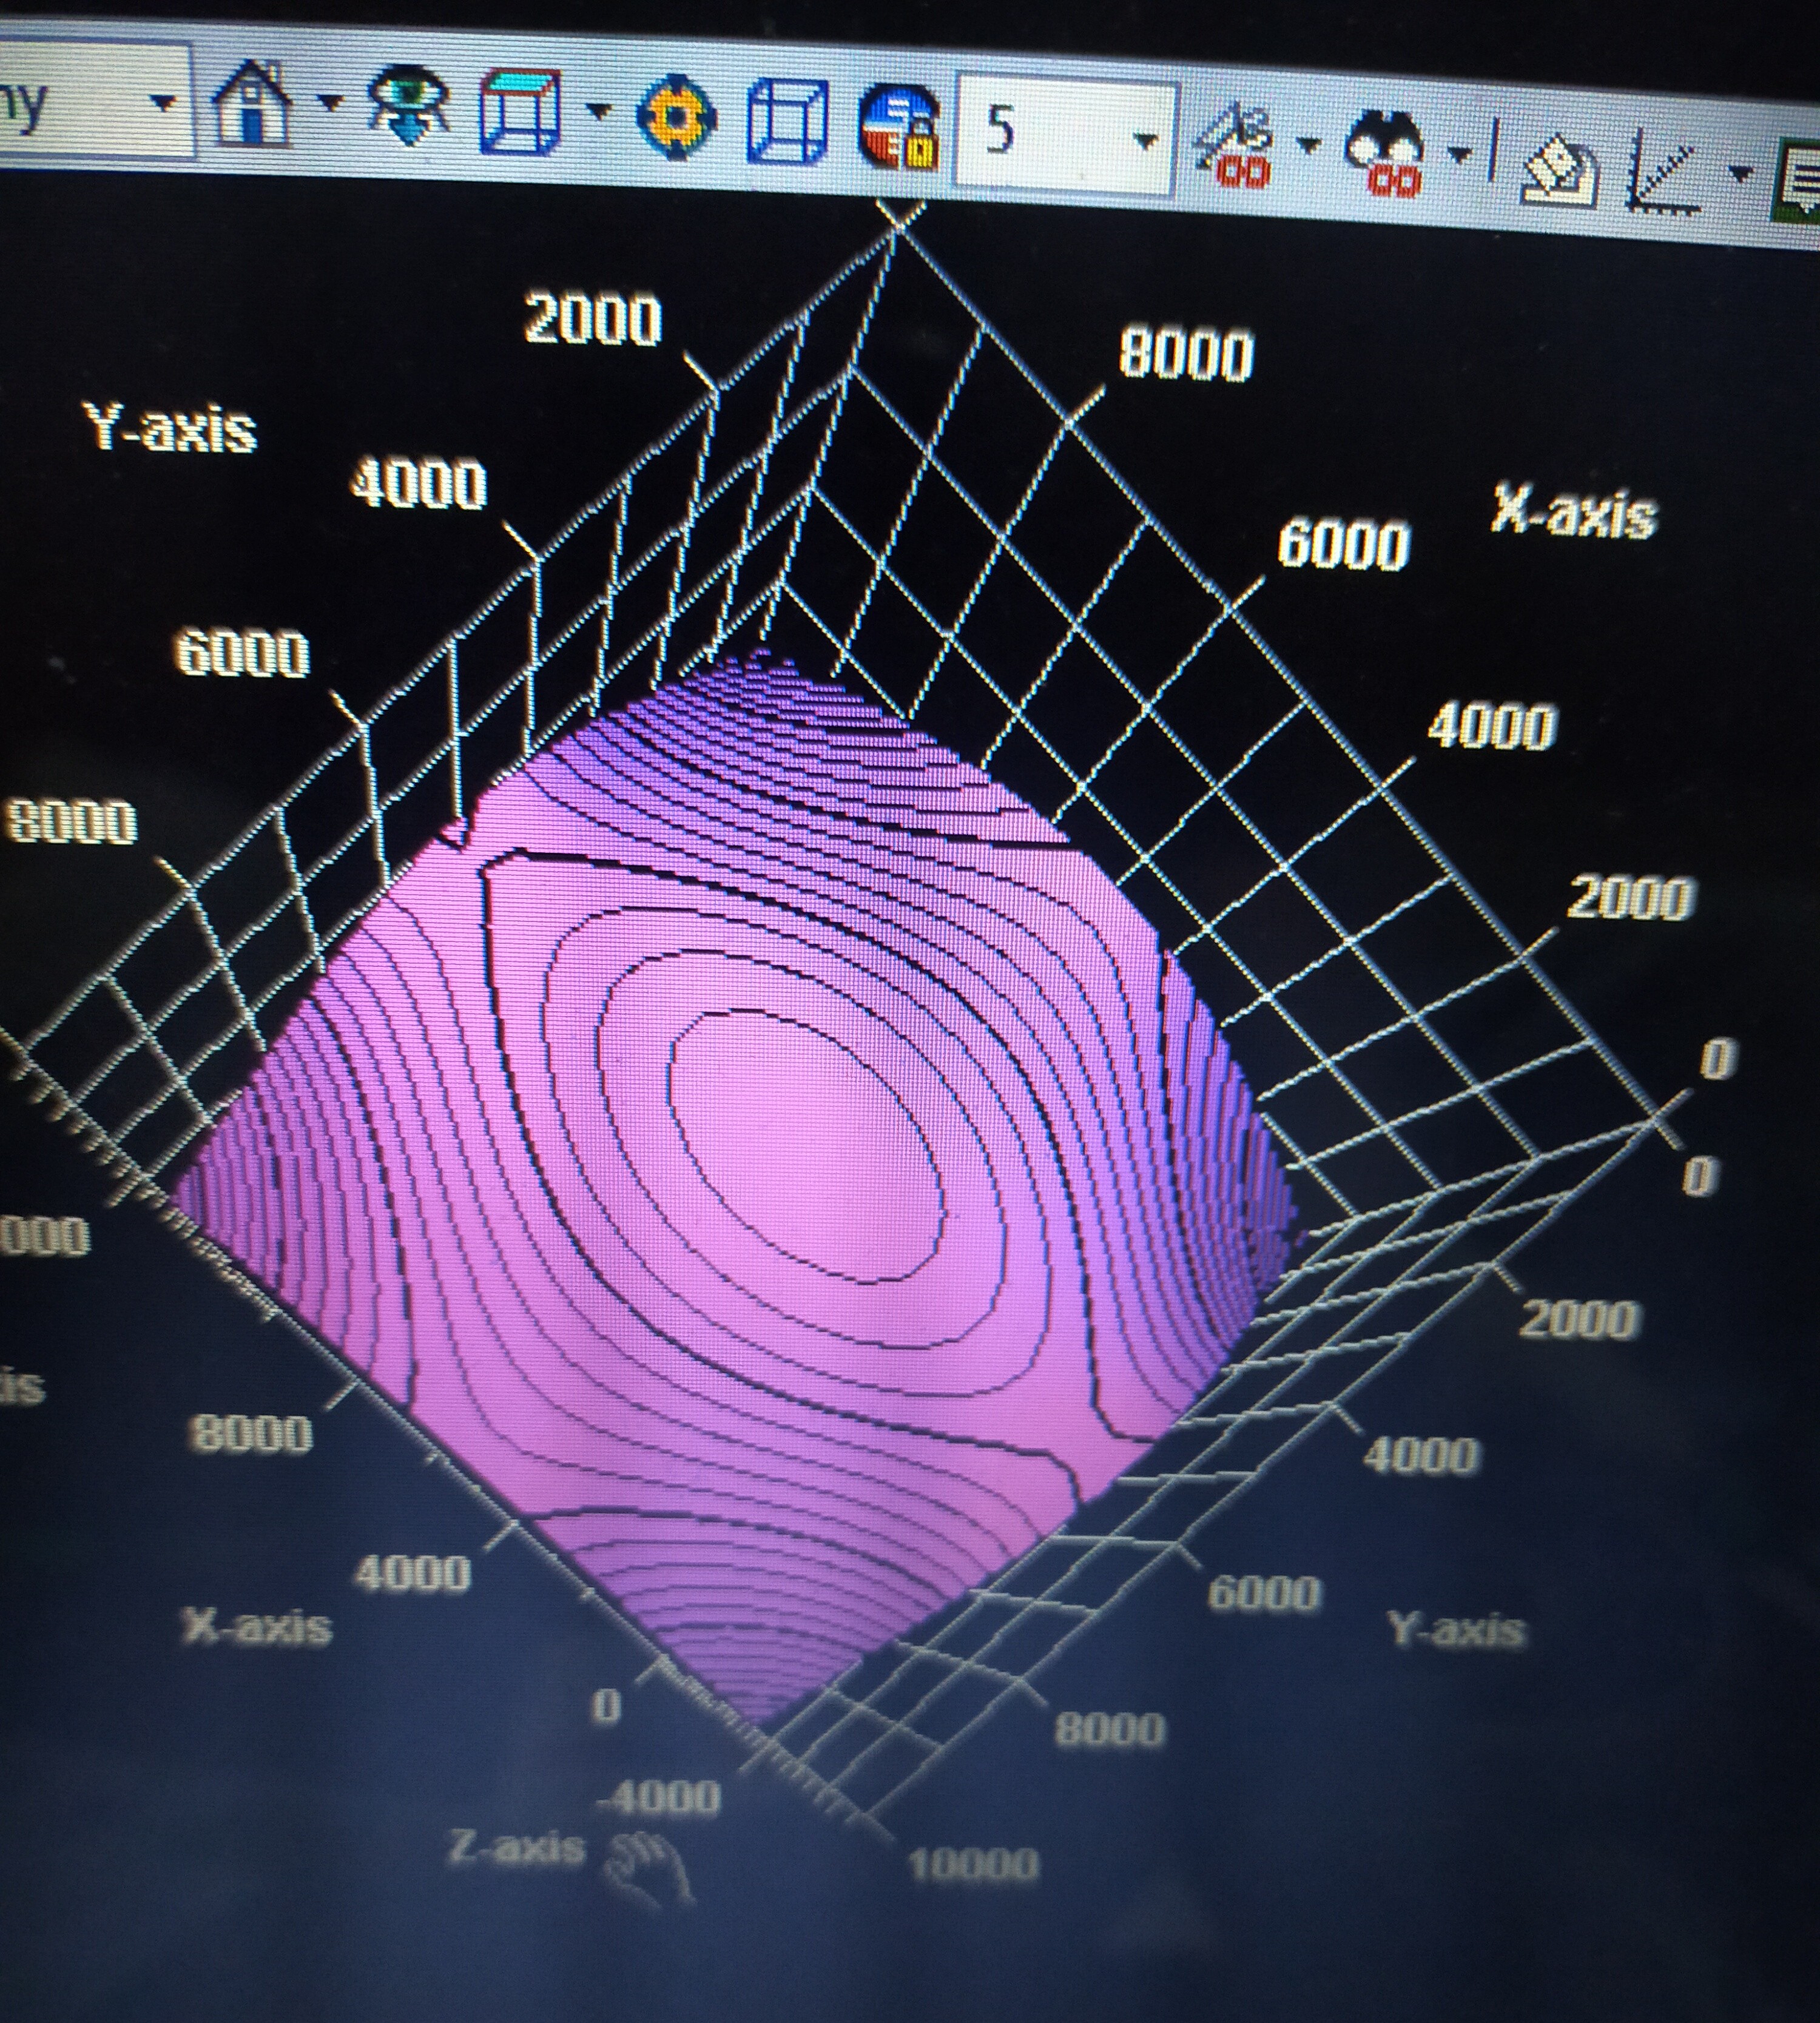Open the dropdown arrow beside the Home icon
This screenshot has width=1820, height=2023.
coord(331,102)
